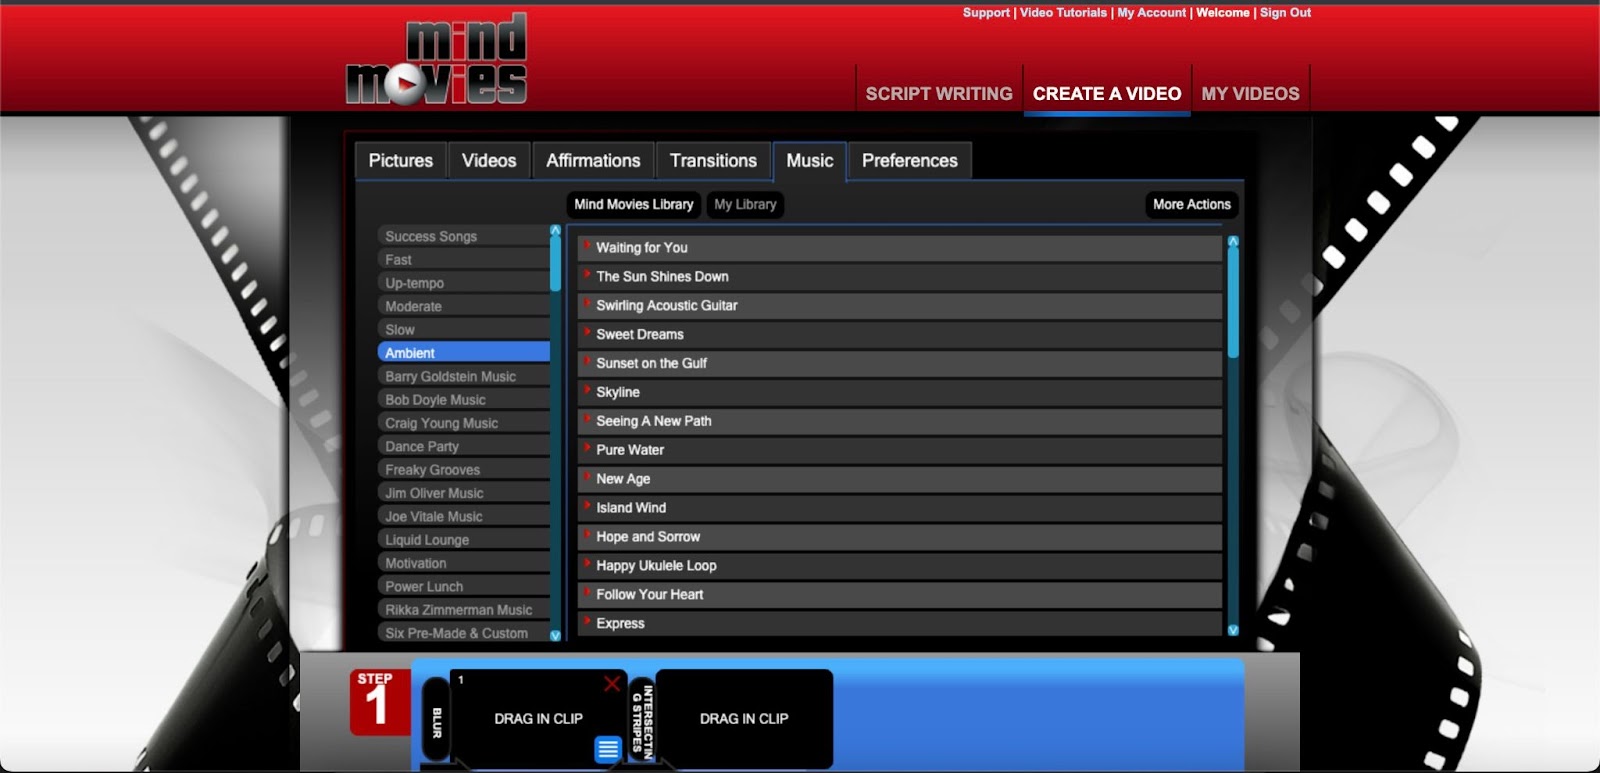Play preview of Waiting for You song
Viewport: 1600px width, 773px height.
click(x=588, y=245)
